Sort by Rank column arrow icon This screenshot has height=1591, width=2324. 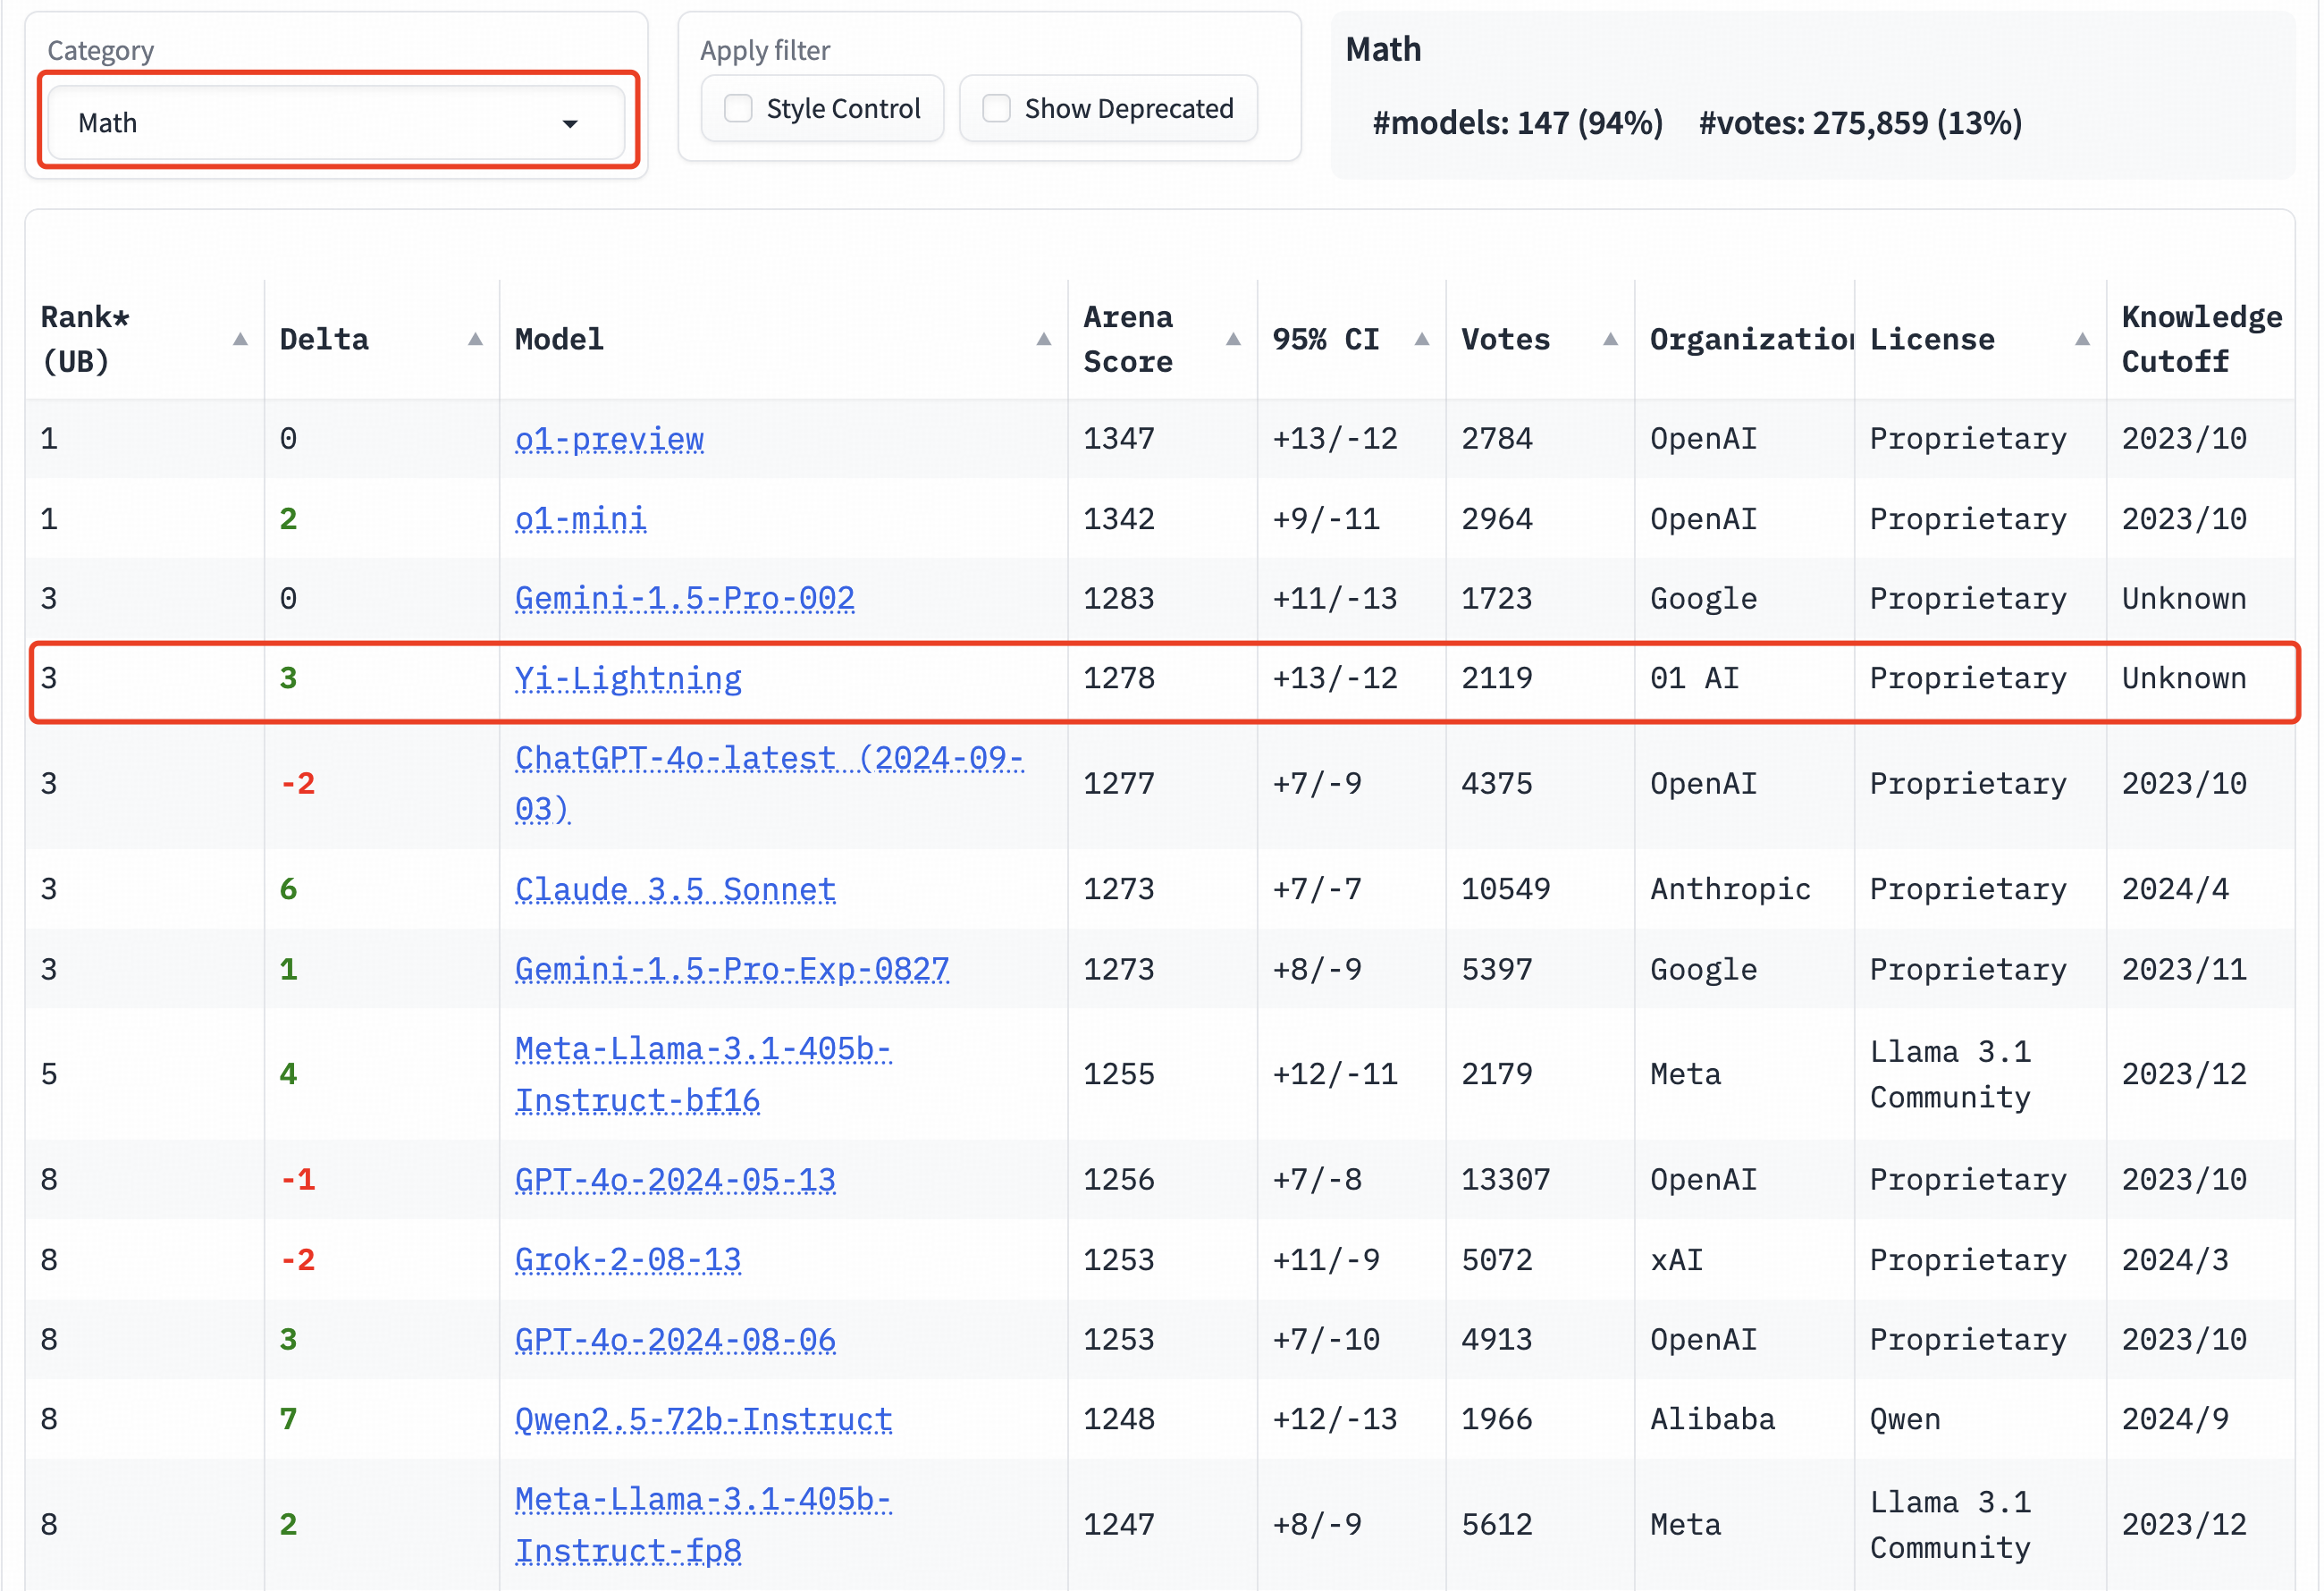(240, 340)
